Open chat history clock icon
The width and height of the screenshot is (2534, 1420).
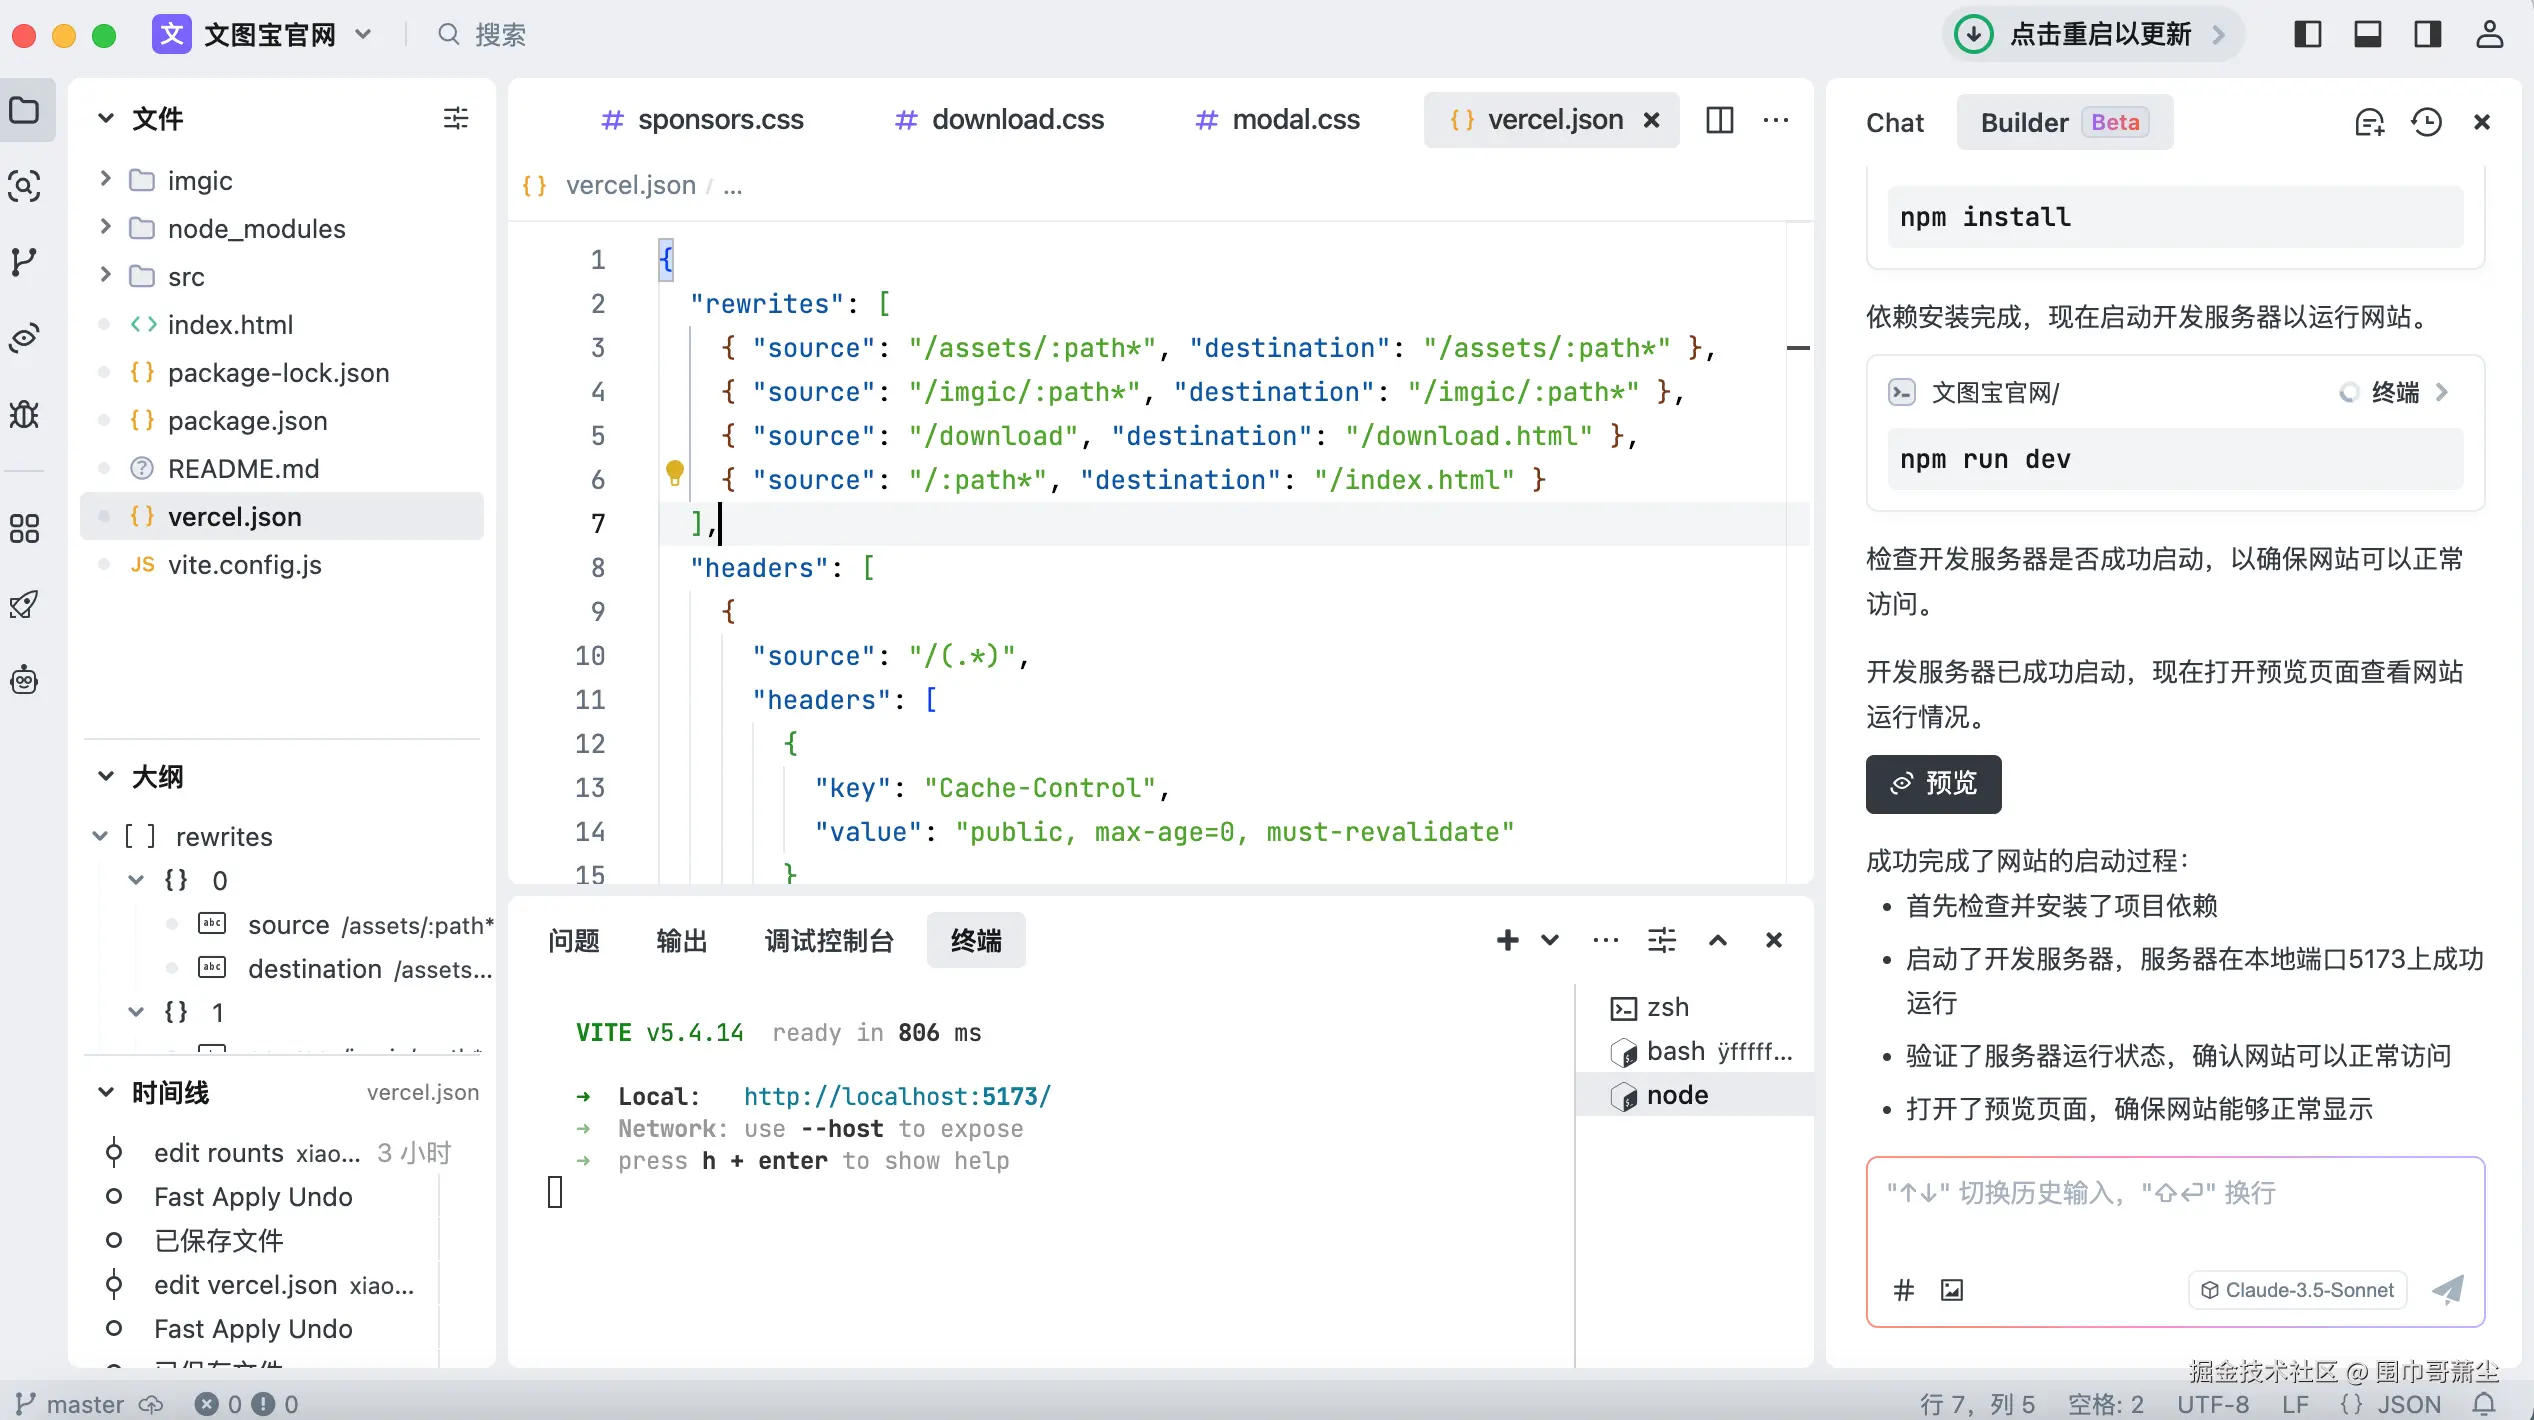pyautogui.click(x=2426, y=122)
